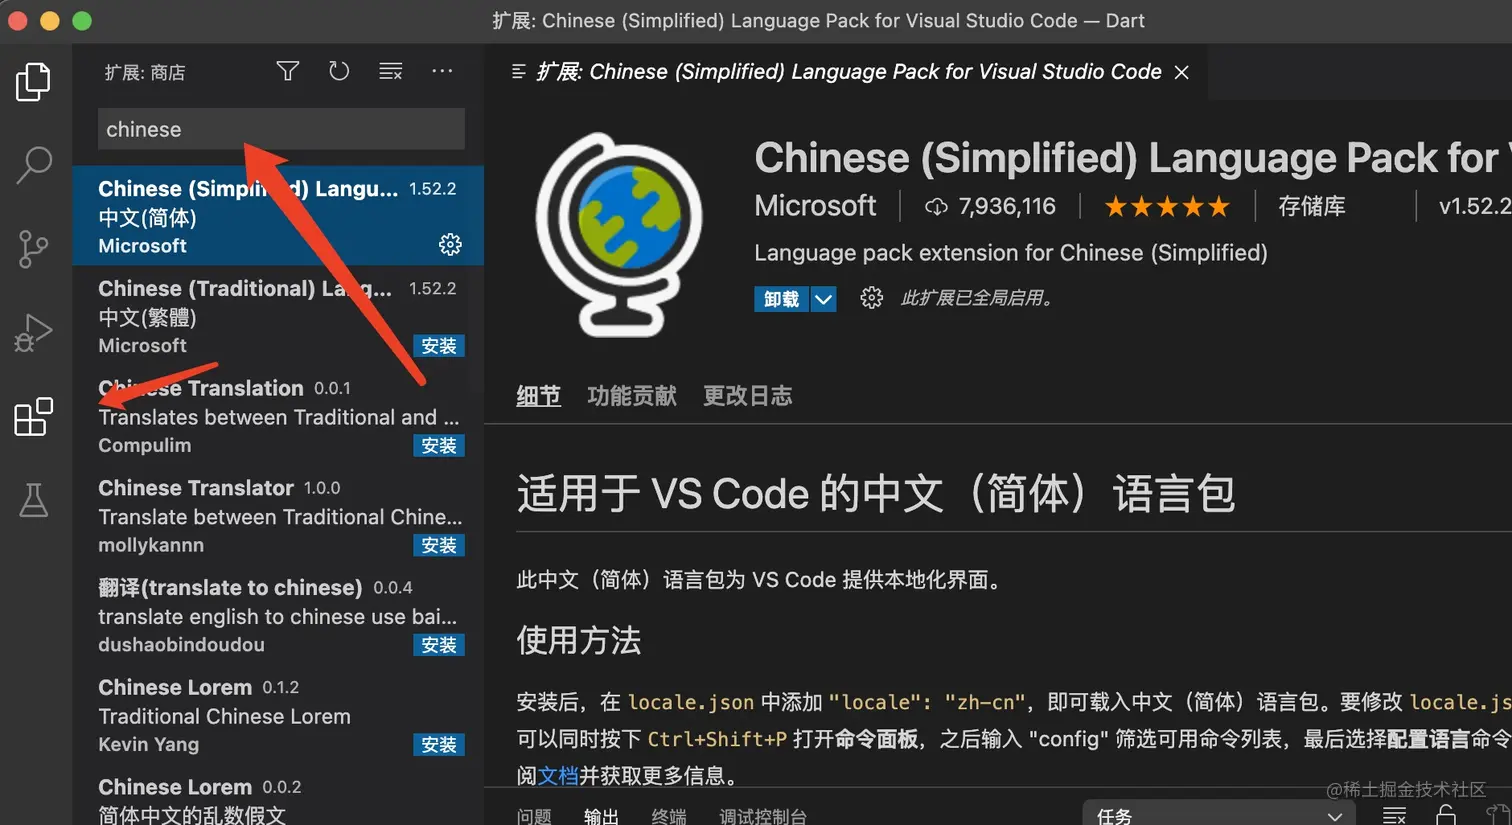The width and height of the screenshot is (1512, 825).
Task: Clear extensions search results icon
Action: pos(390,71)
